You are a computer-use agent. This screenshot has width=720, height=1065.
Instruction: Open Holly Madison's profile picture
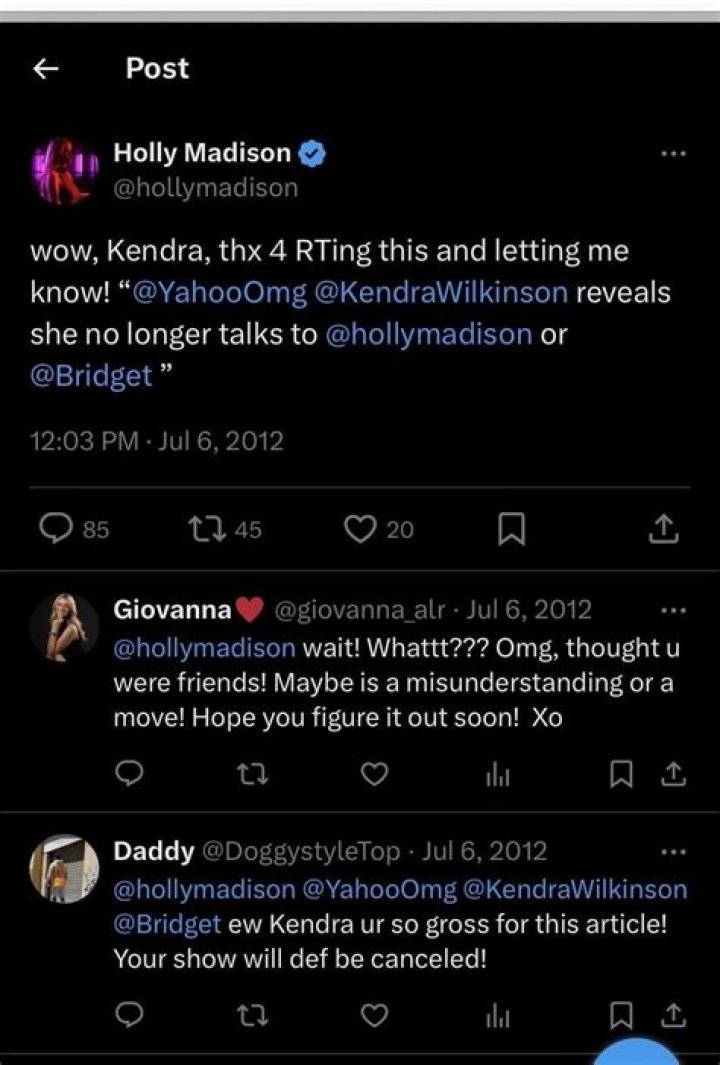pos(64,170)
